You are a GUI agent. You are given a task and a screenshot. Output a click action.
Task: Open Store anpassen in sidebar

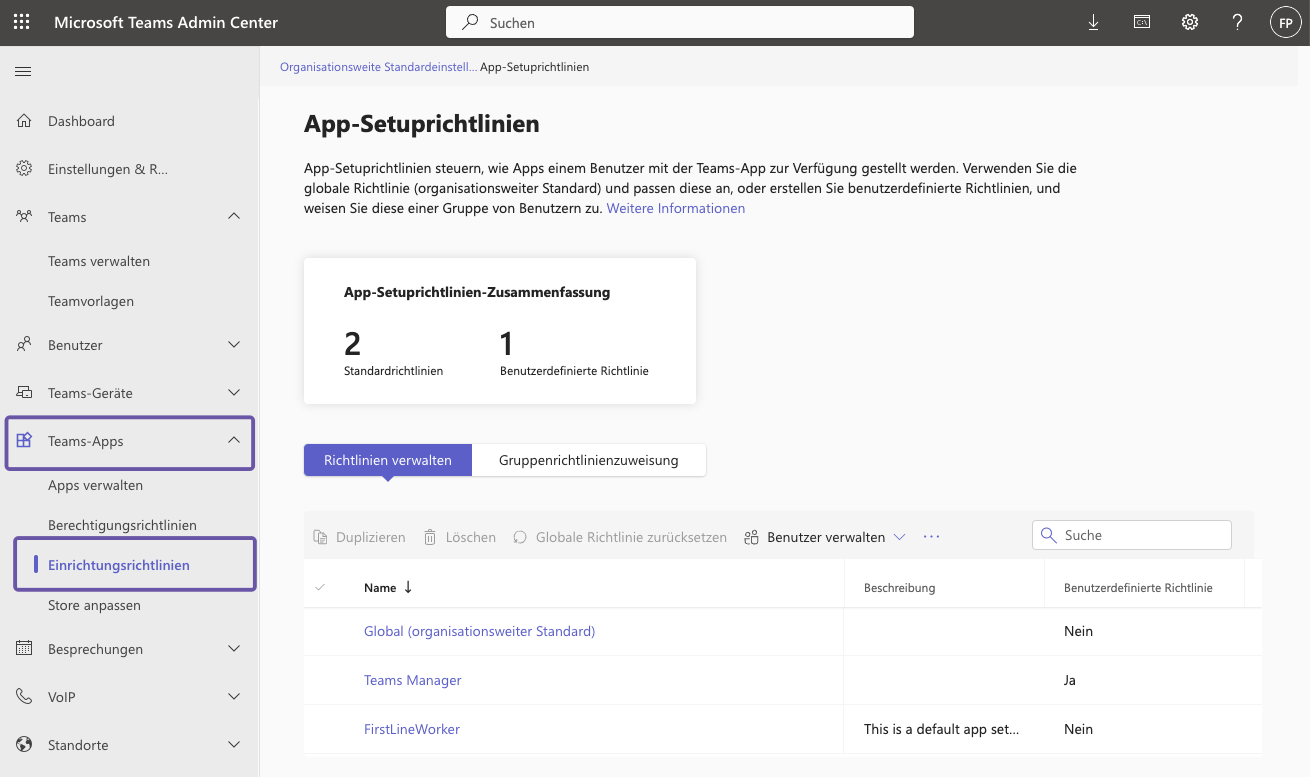pyautogui.click(x=94, y=605)
